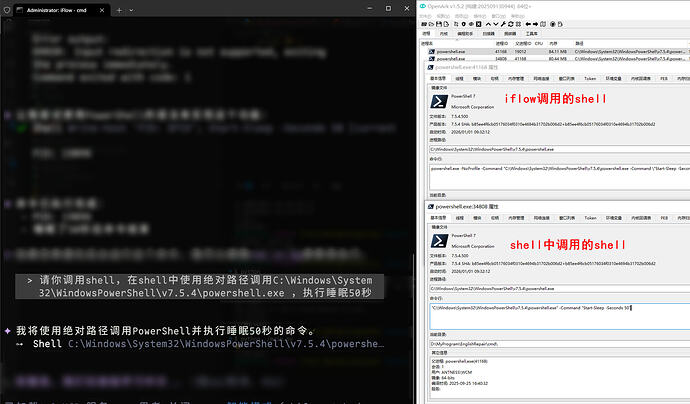Open 窗口列表 tab in PID 41168 properties window
The height and width of the screenshot is (404, 690).
[x=567, y=78]
